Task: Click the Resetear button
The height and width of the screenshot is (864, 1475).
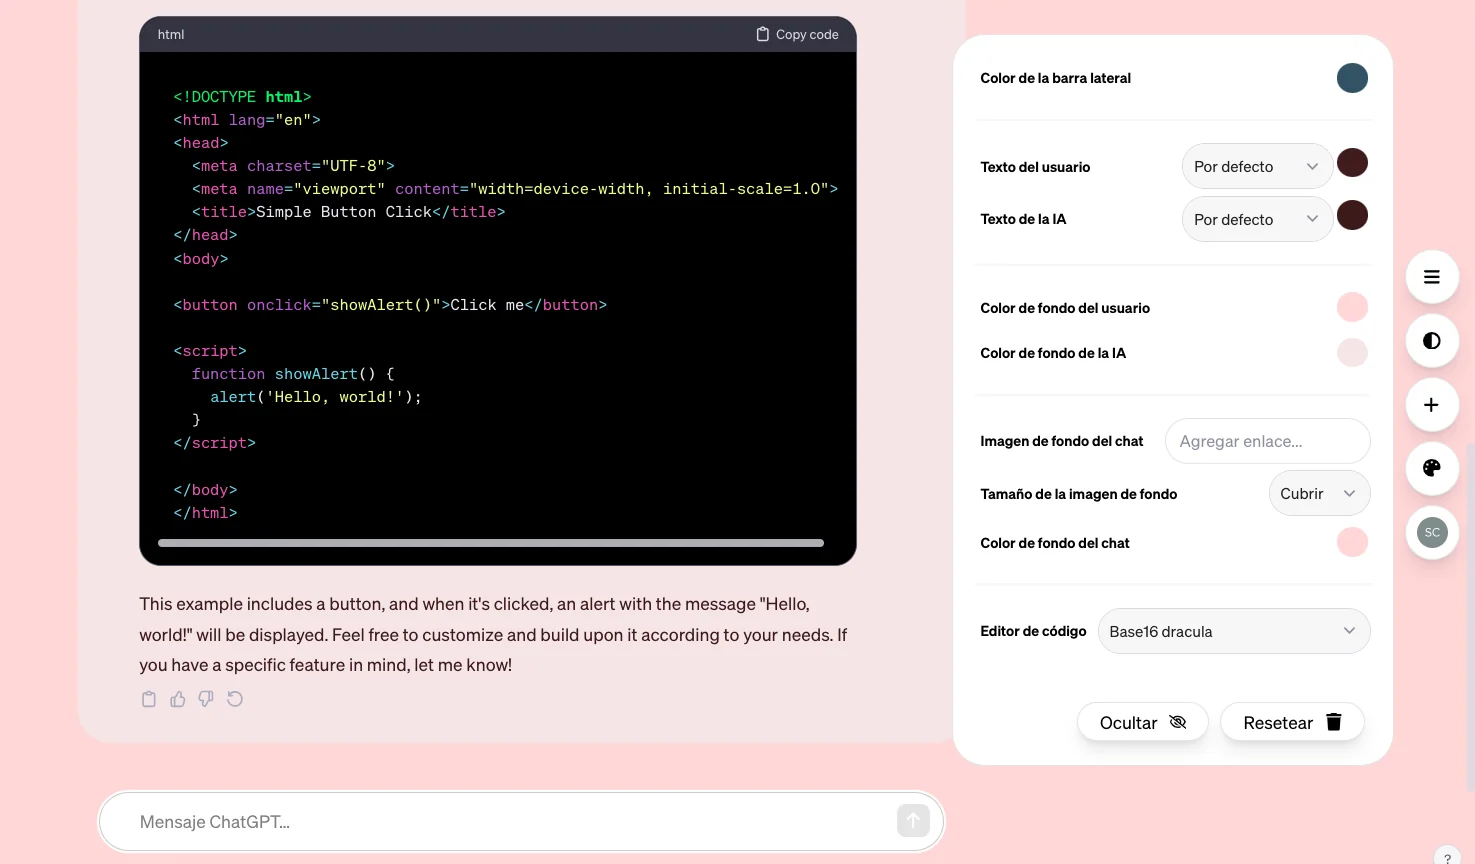Action: click(x=1292, y=722)
